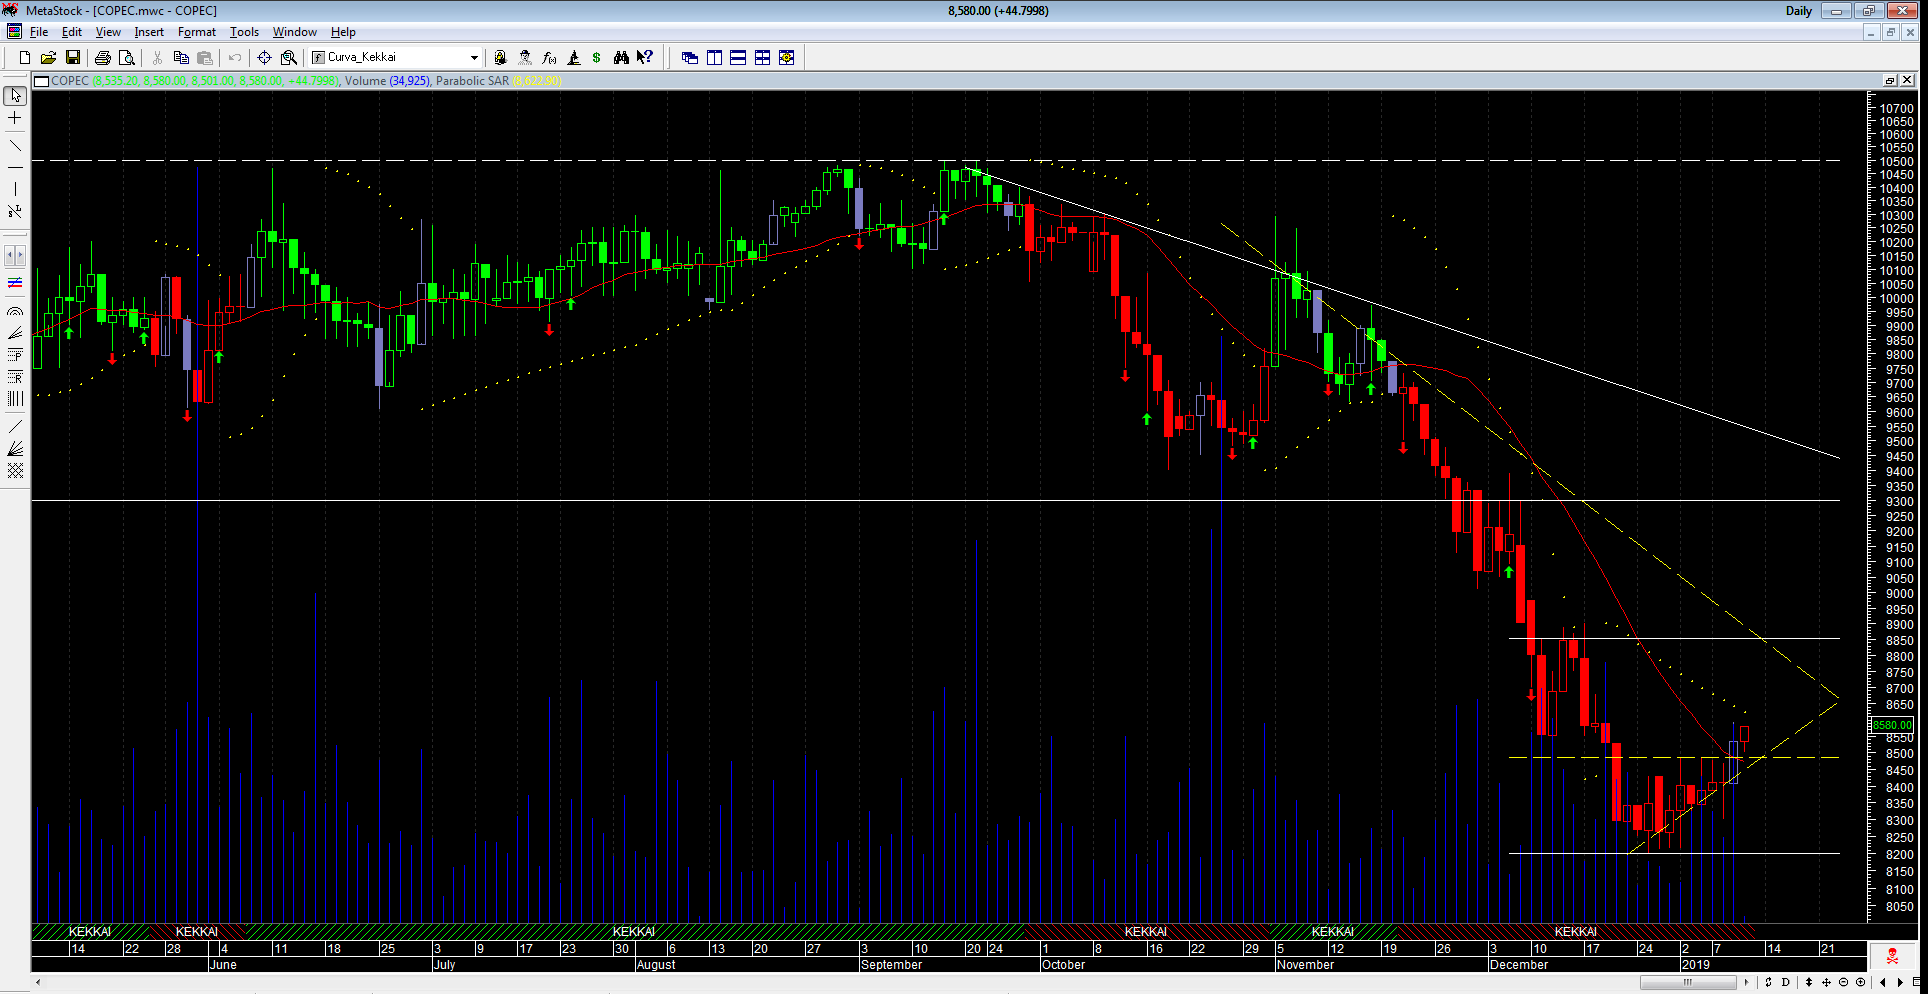Click the red skull expert alert icon
1928x994 pixels.
tap(1892, 957)
